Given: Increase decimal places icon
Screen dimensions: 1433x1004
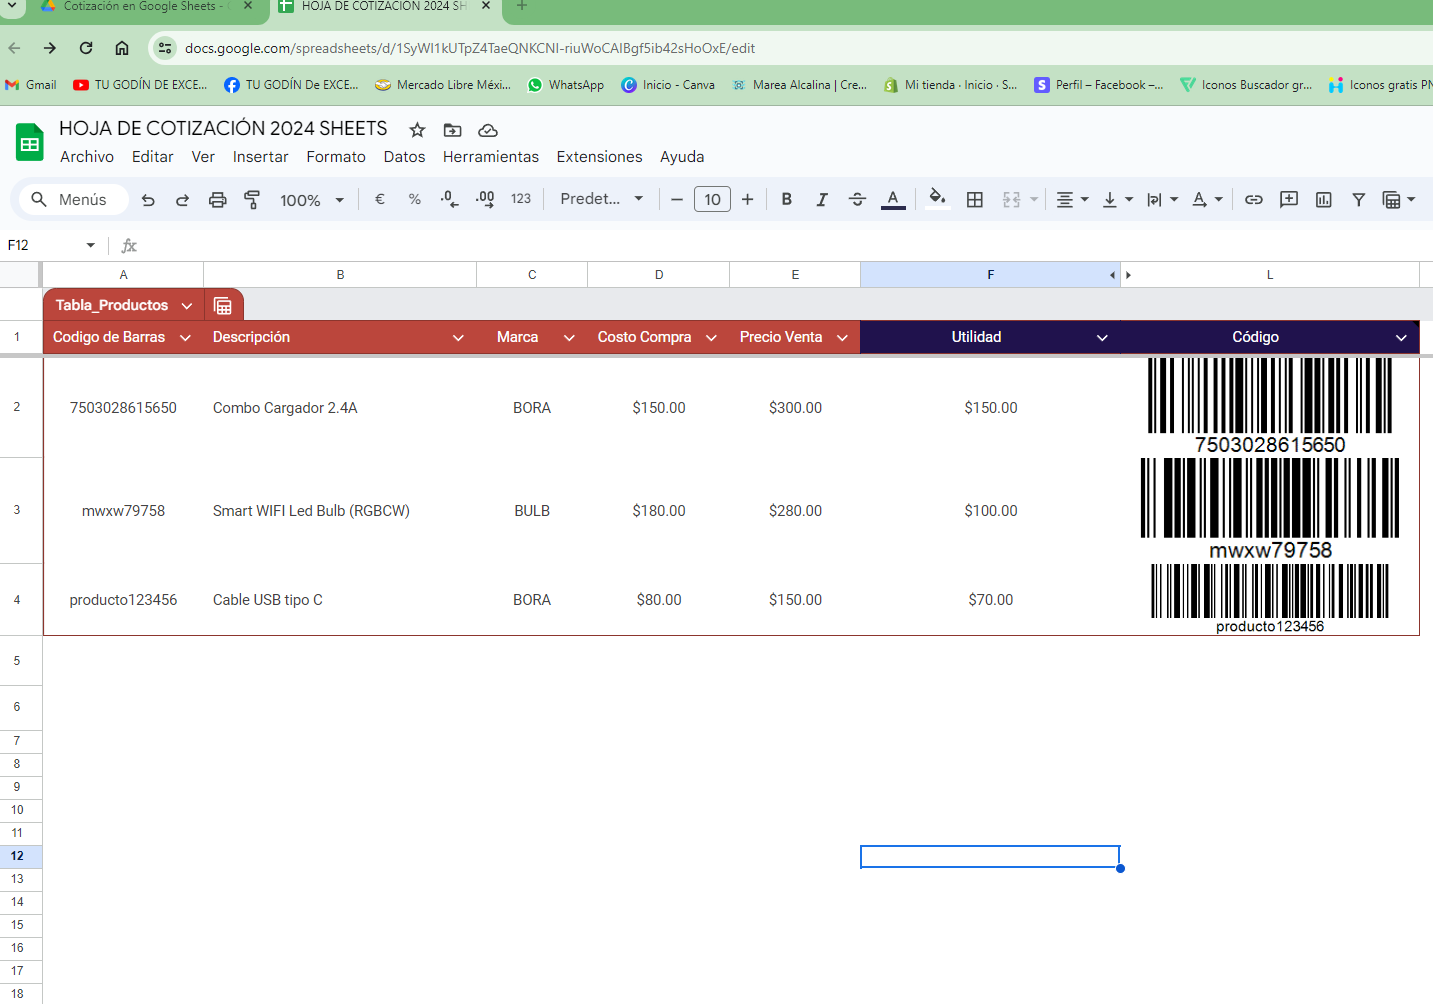Looking at the screenshot, I should [x=485, y=199].
